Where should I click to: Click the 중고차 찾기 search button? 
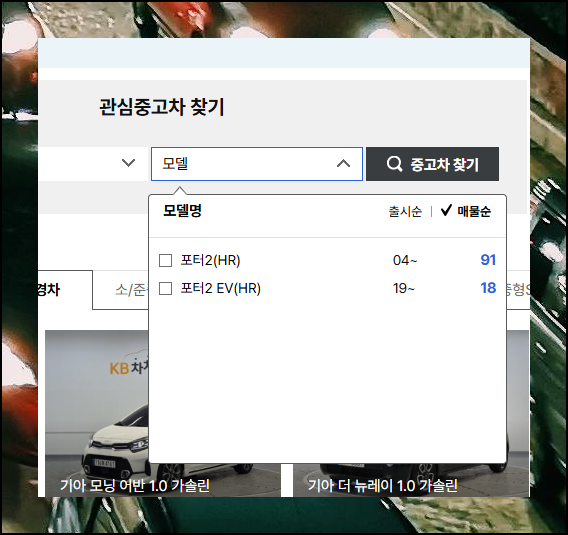433,164
